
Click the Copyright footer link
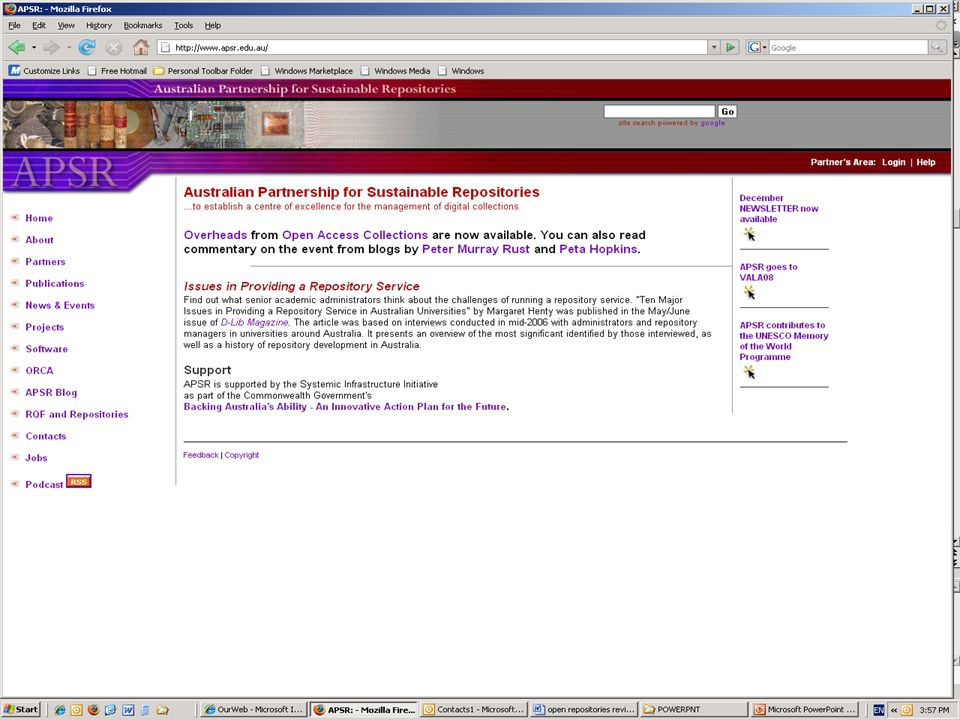[x=242, y=455]
